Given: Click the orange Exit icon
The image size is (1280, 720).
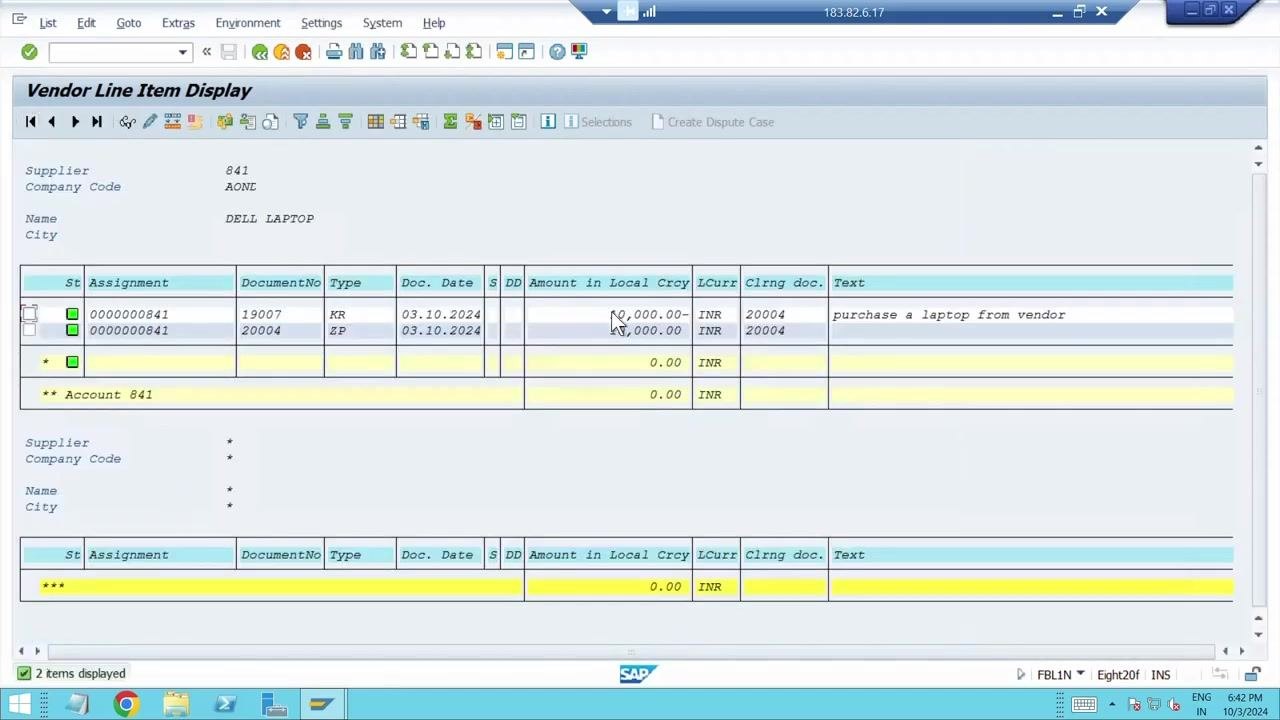Looking at the screenshot, I should [282, 52].
